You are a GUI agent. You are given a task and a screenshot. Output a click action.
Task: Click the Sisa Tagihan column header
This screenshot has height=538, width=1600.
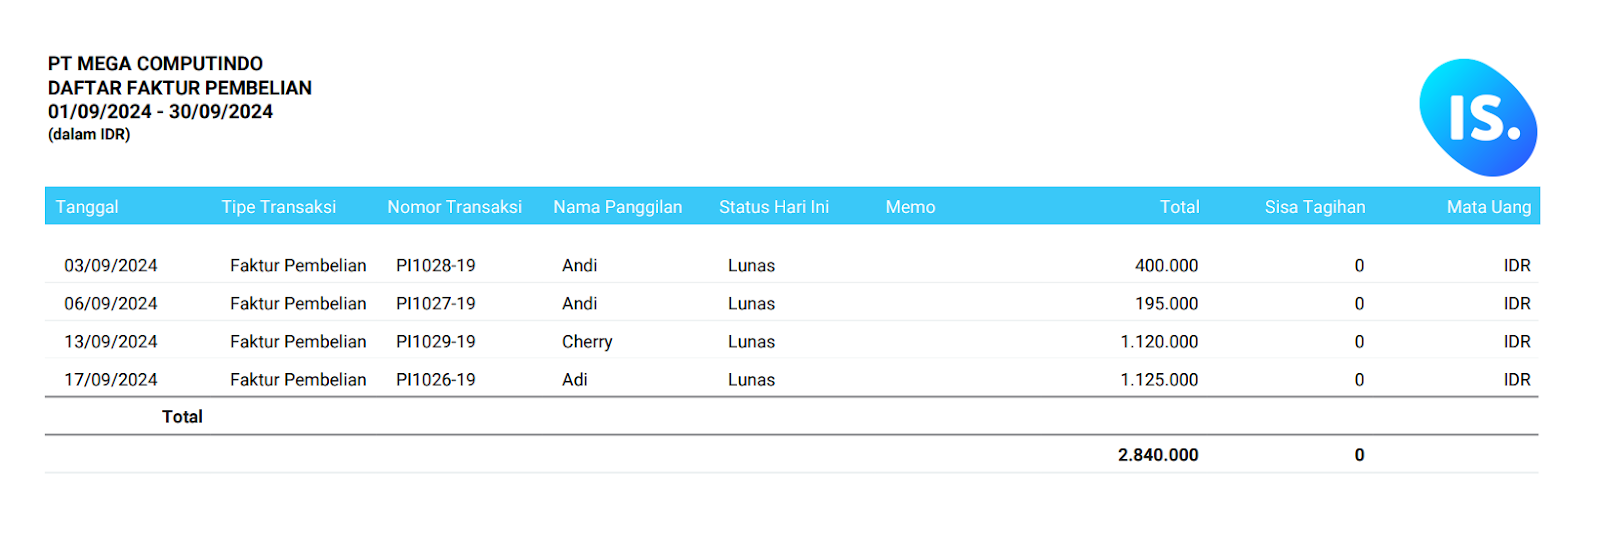pos(1315,207)
